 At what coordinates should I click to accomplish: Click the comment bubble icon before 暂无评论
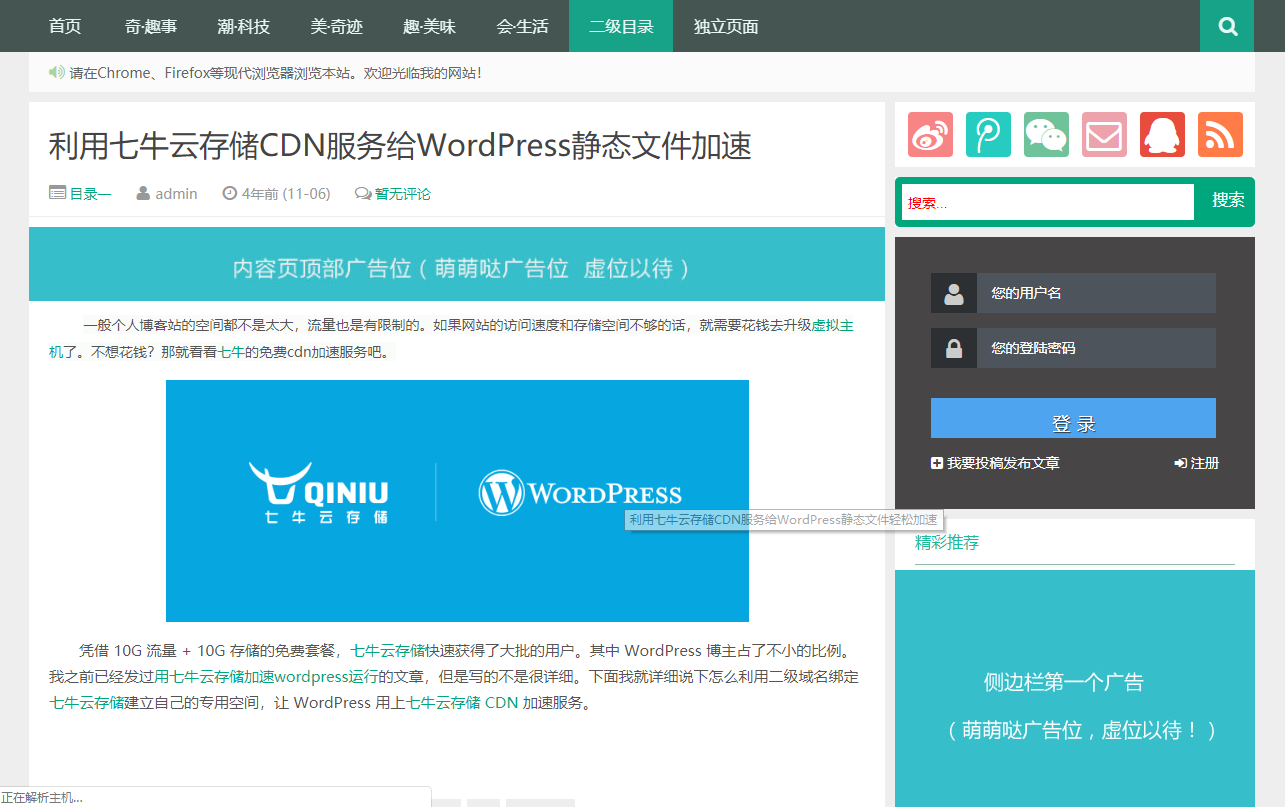pos(363,193)
